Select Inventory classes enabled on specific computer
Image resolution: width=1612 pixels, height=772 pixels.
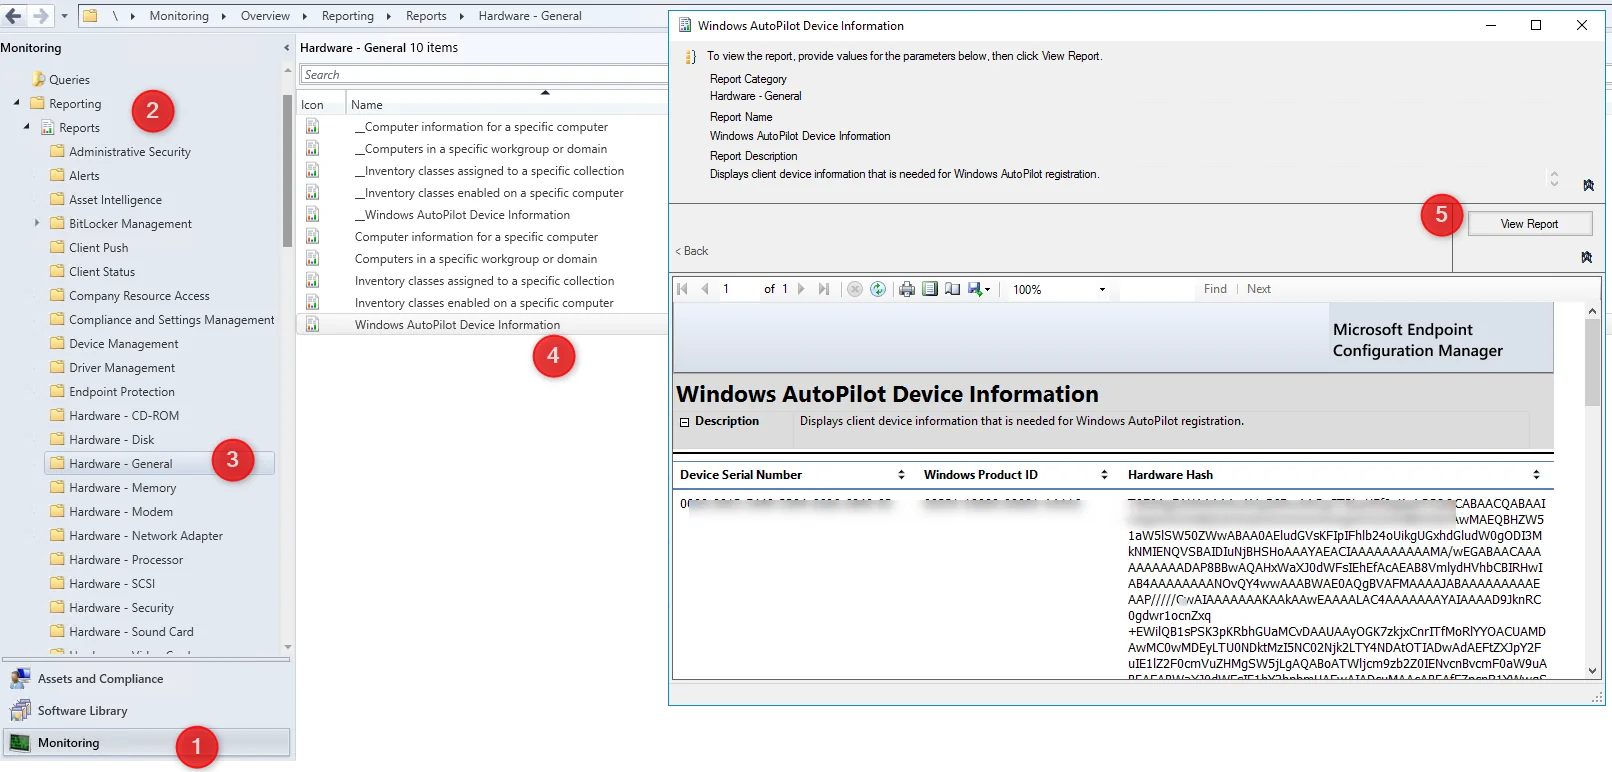click(x=484, y=303)
